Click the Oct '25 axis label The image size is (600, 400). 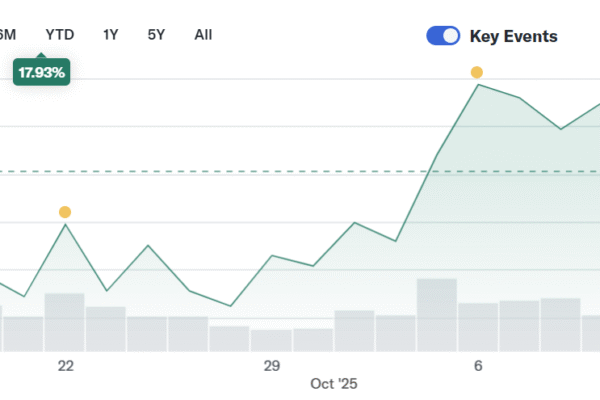[x=334, y=383]
